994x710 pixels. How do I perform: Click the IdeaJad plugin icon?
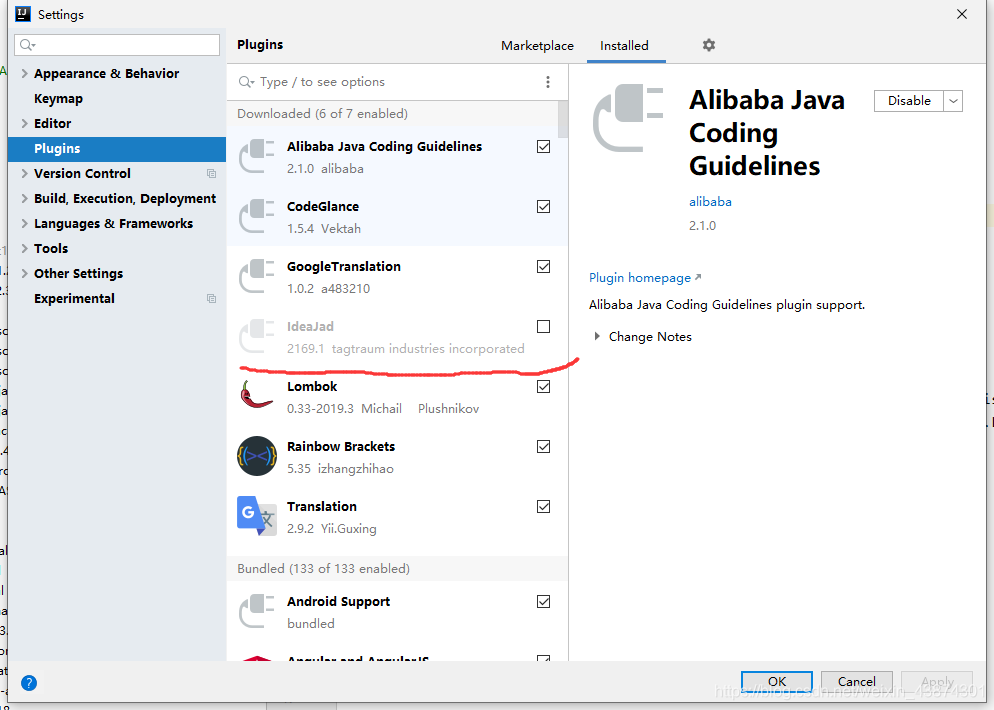pos(257,337)
